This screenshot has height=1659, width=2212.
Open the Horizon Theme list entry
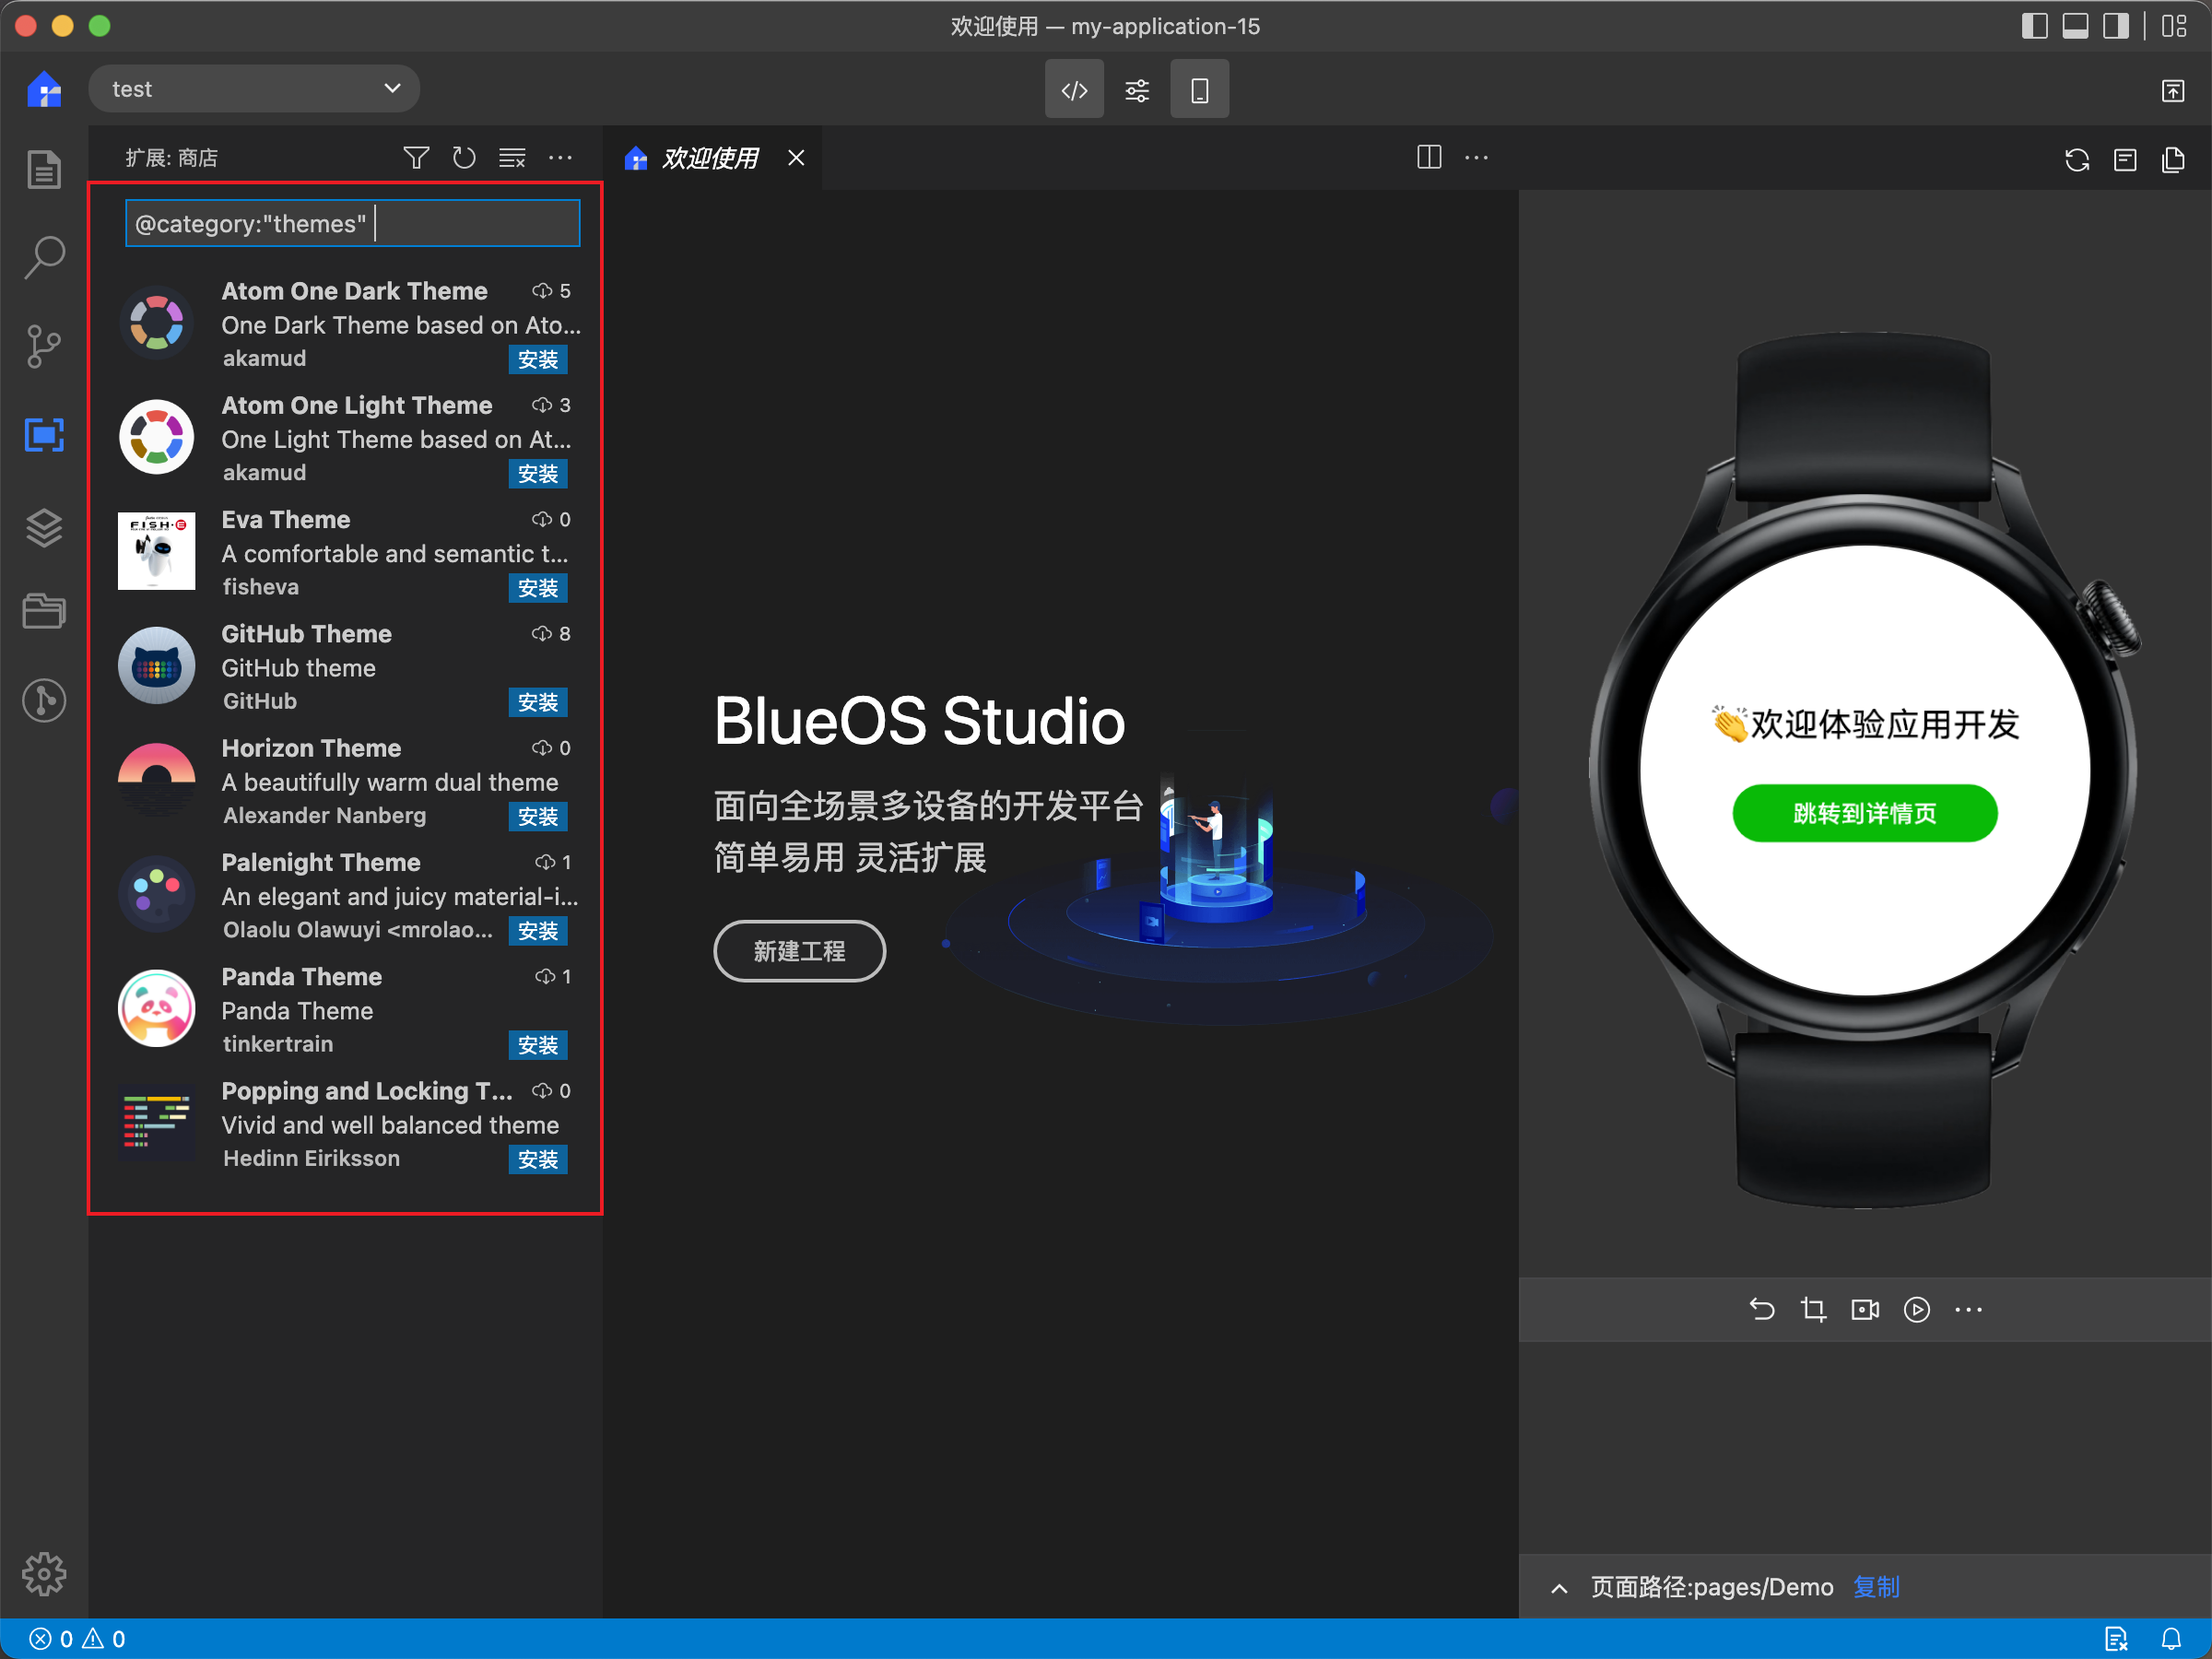pos(346,781)
